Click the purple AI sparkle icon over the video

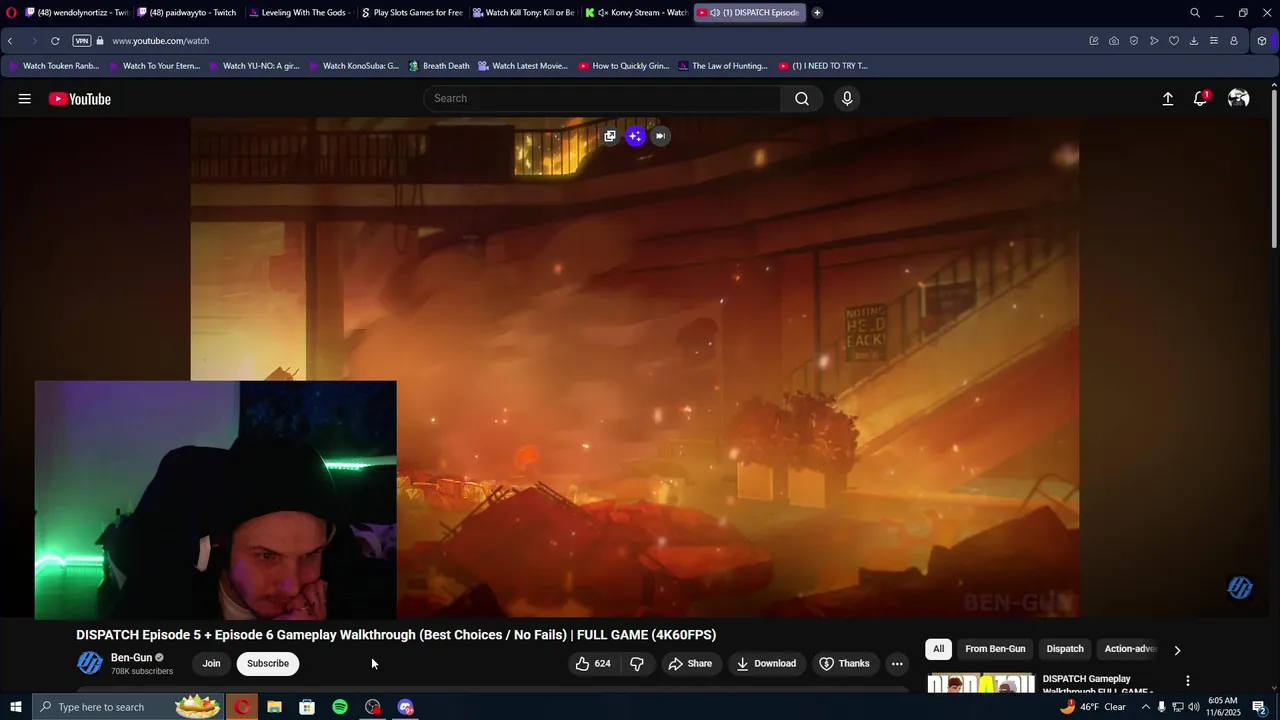[x=635, y=136]
